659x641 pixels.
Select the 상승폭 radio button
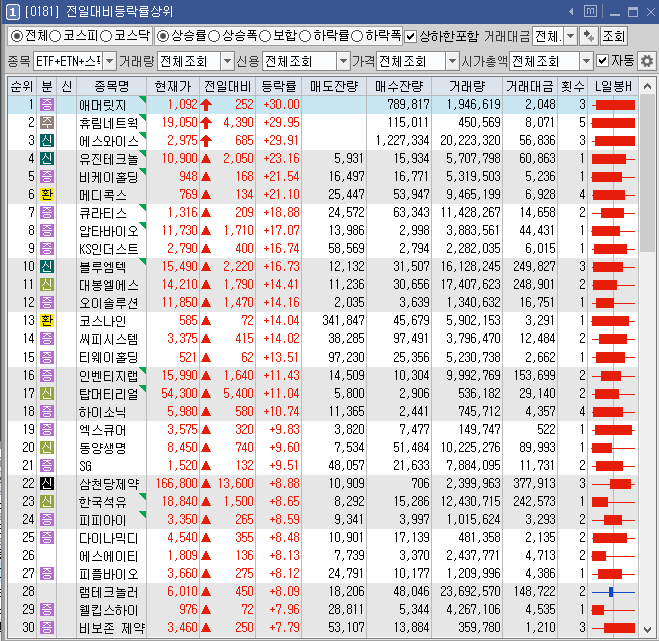214,36
